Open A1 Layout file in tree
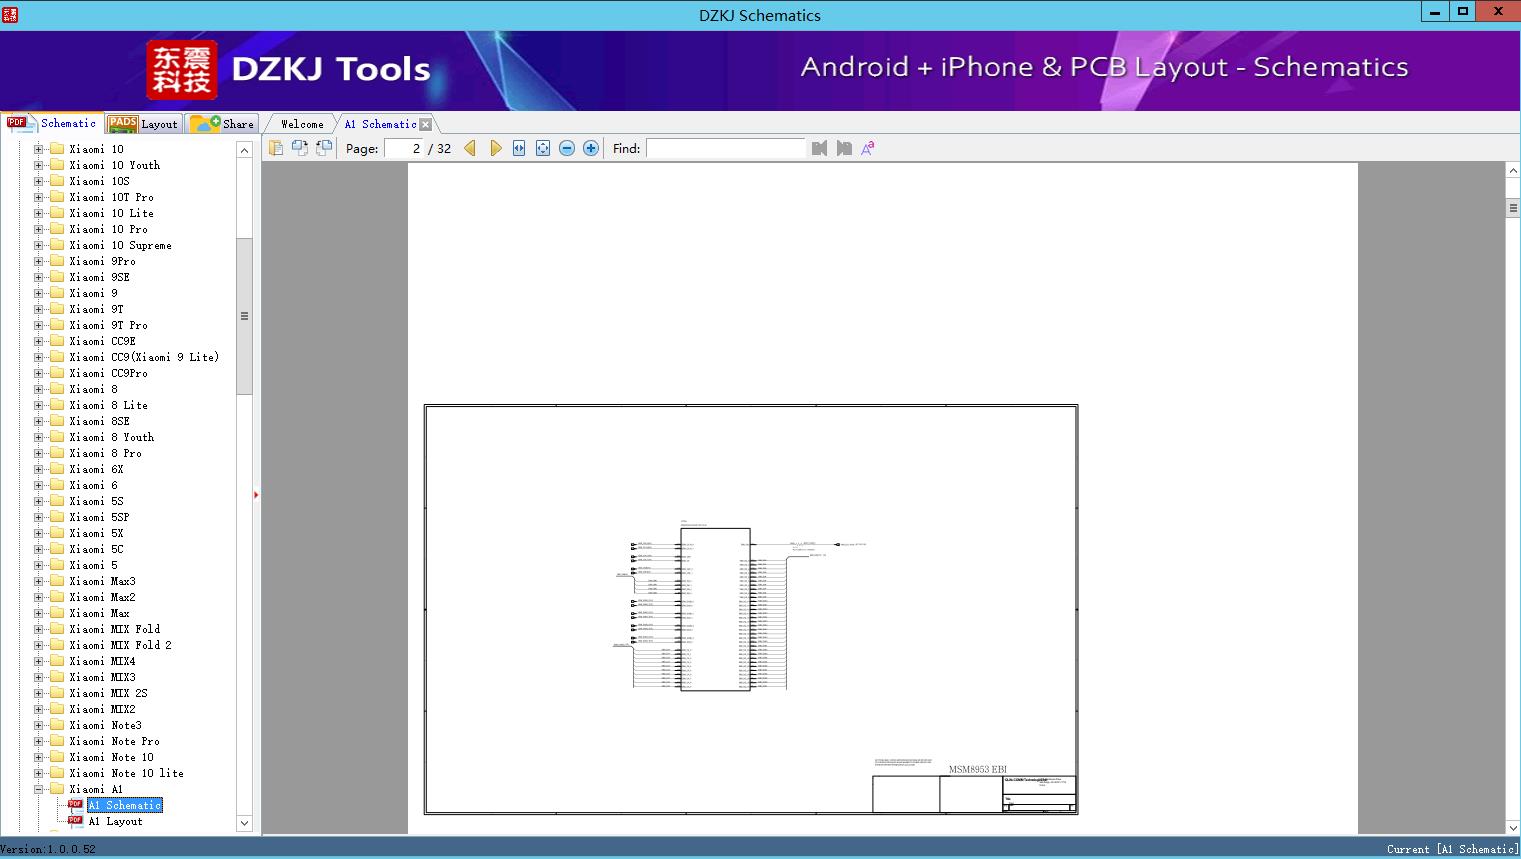Image resolution: width=1521 pixels, height=859 pixels. pos(115,821)
